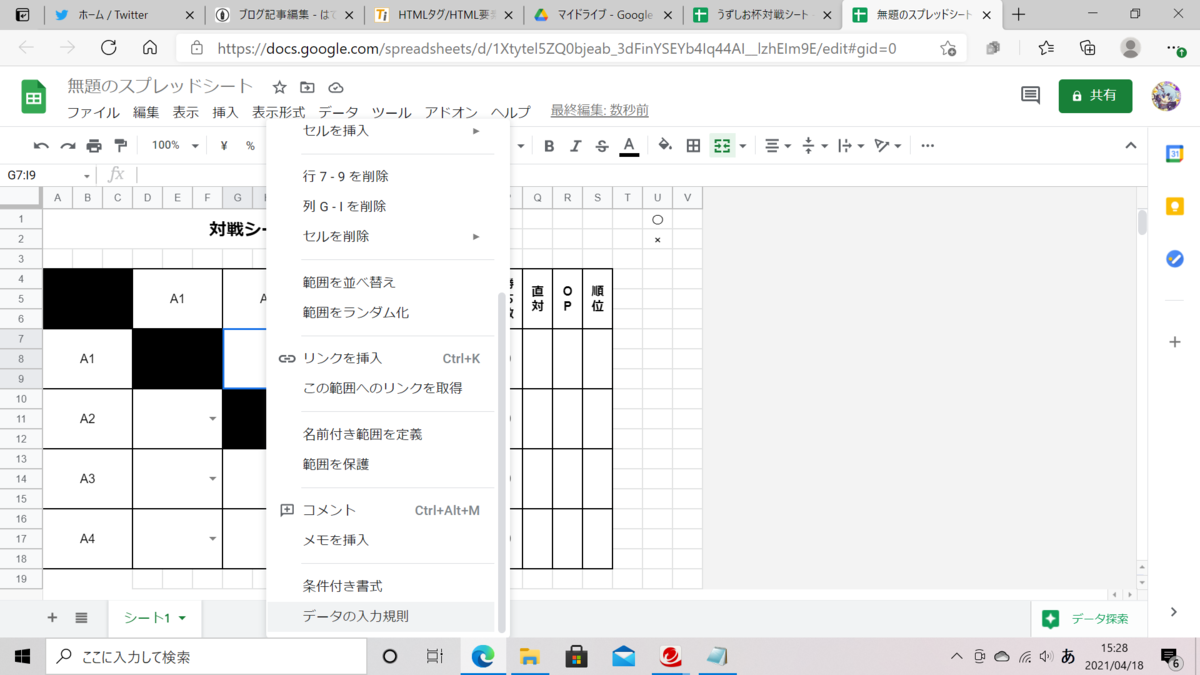This screenshot has height=675, width=1200.
Task: Toggle bold formatting
Action: click(x=548, y=145)
